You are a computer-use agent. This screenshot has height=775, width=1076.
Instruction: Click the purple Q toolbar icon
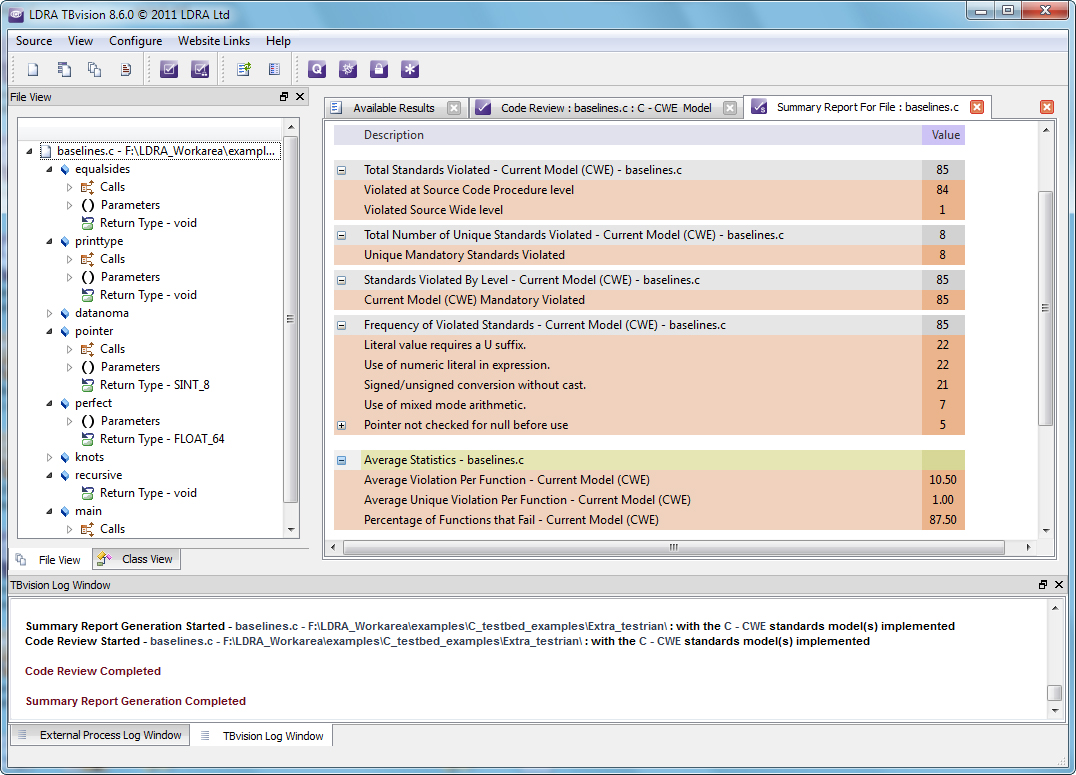pyautogui.click(x=317, y=69)
